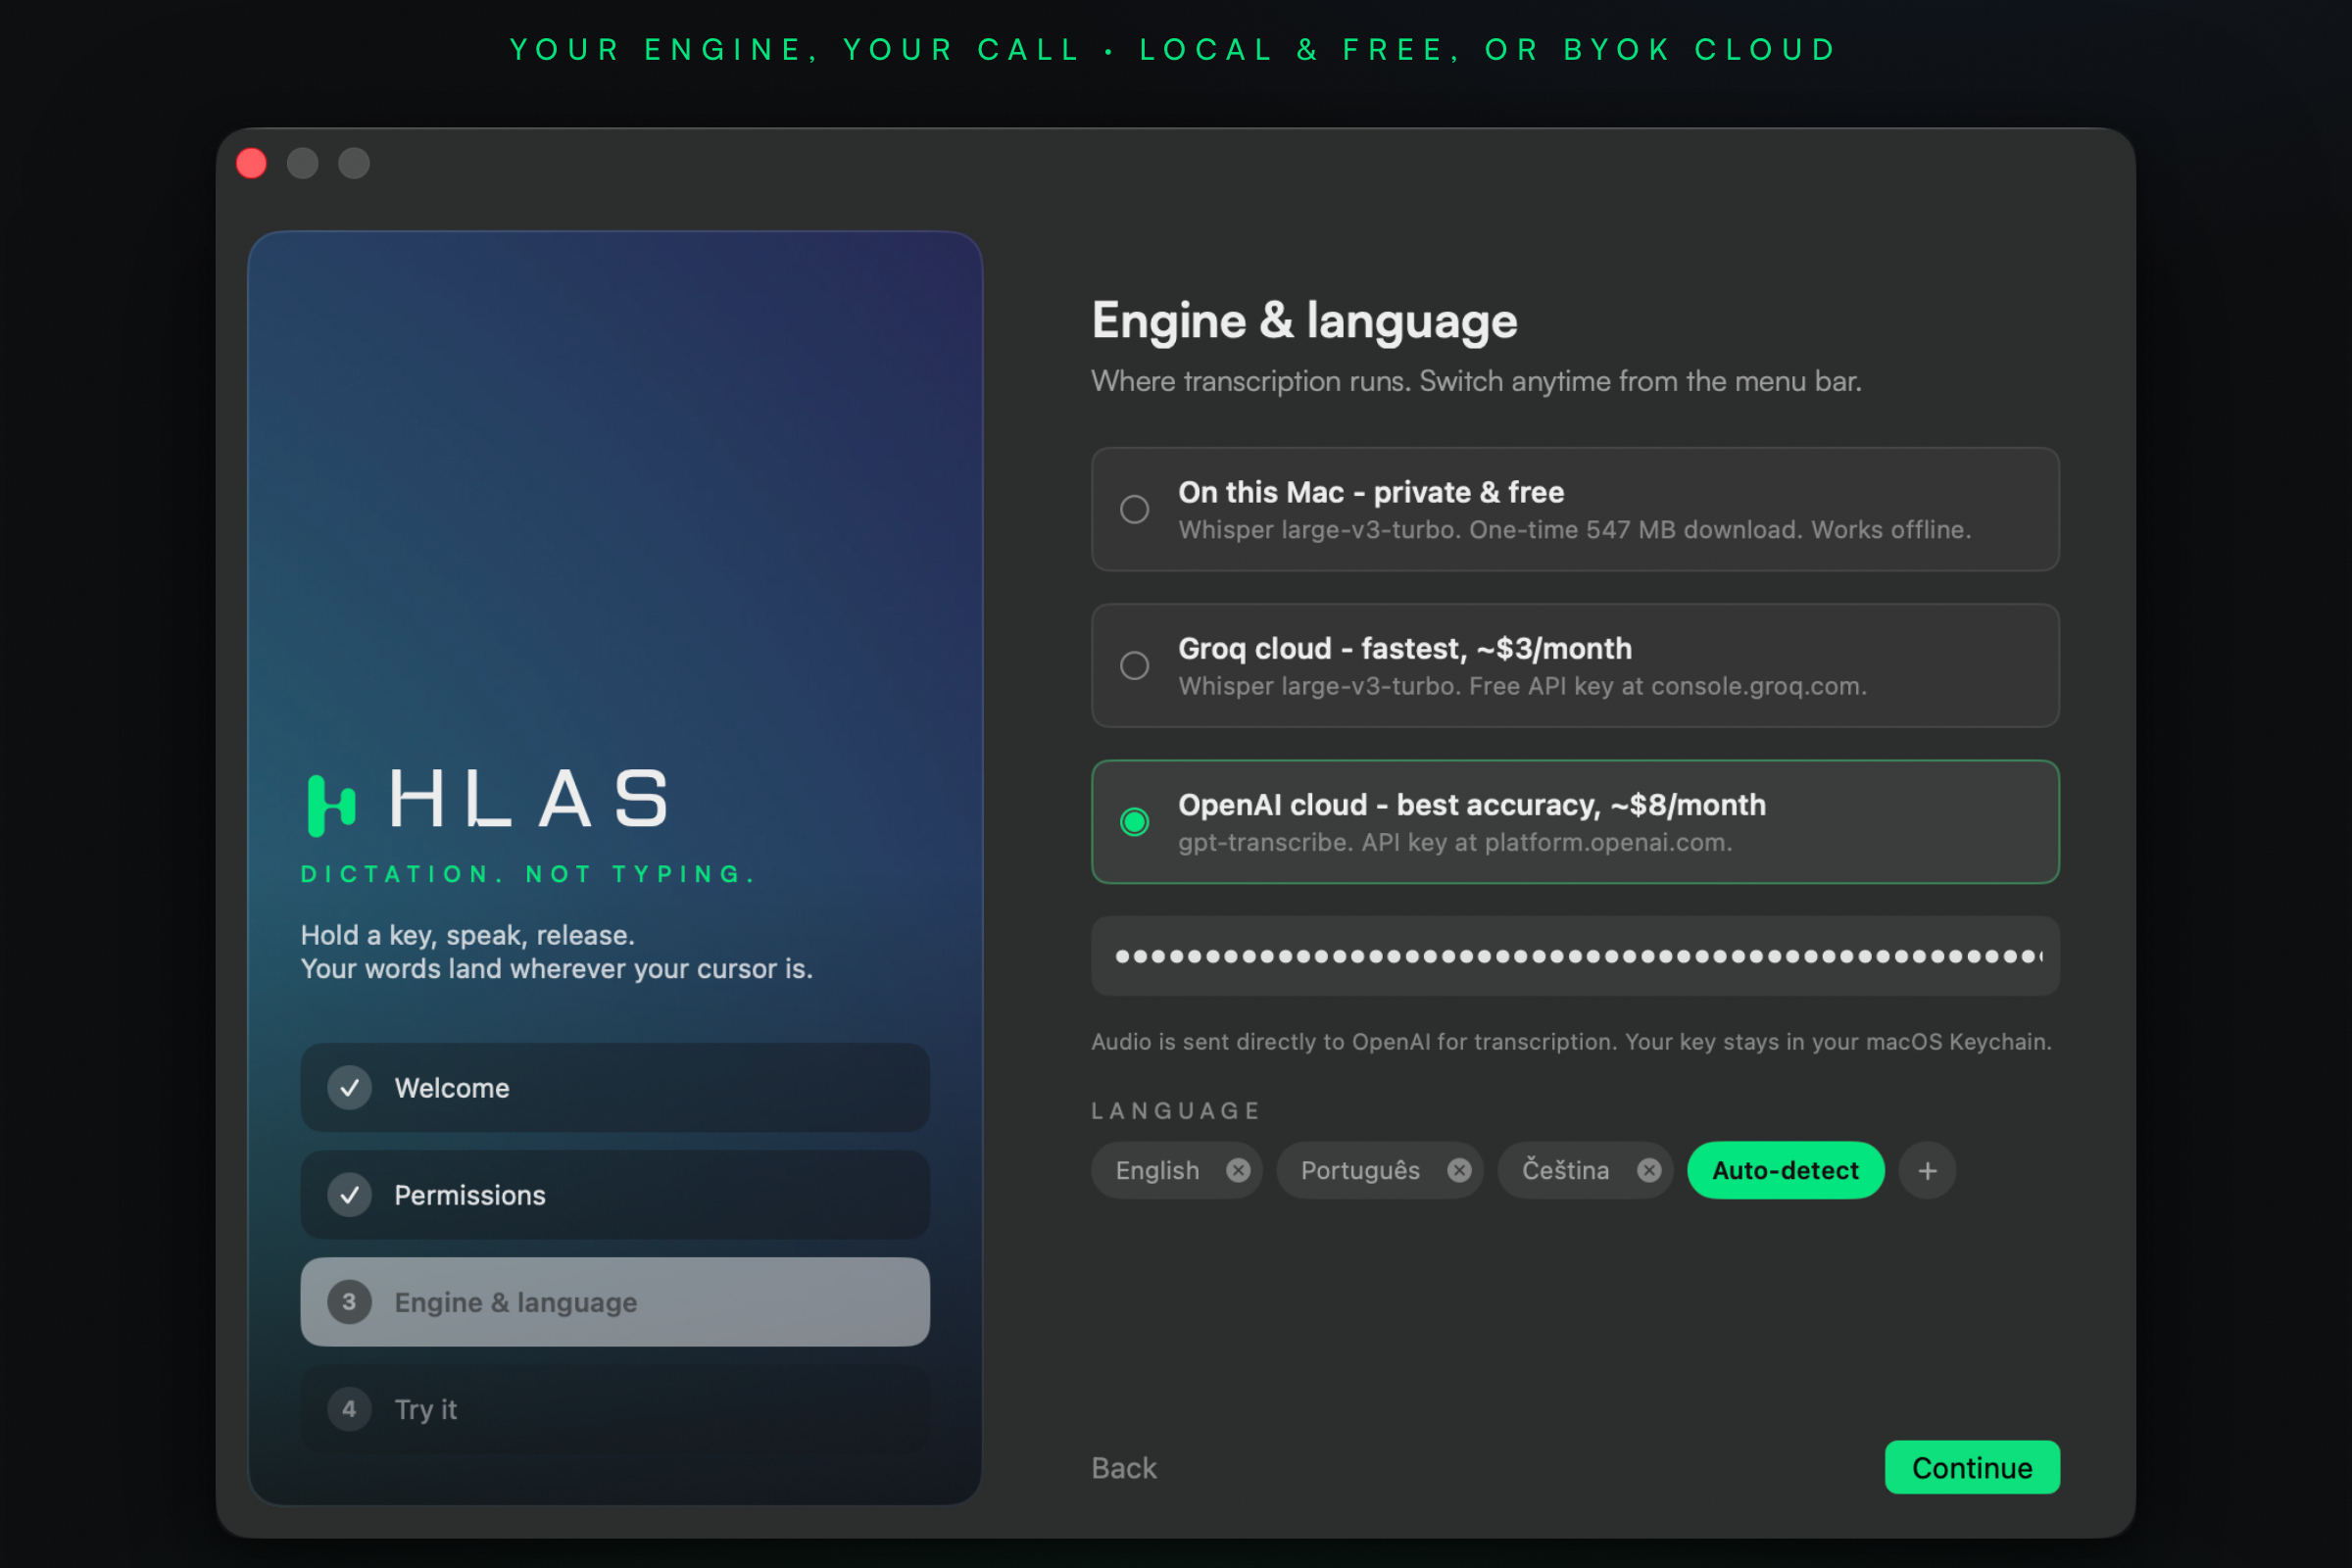Open the Try it step

615,1409
